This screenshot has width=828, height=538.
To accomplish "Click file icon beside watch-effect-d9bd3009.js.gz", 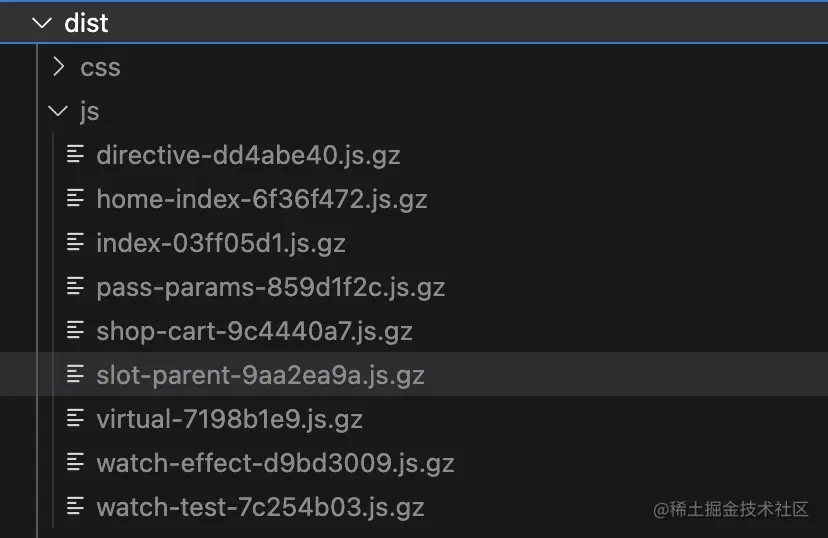I will click(x=75, y=462).
